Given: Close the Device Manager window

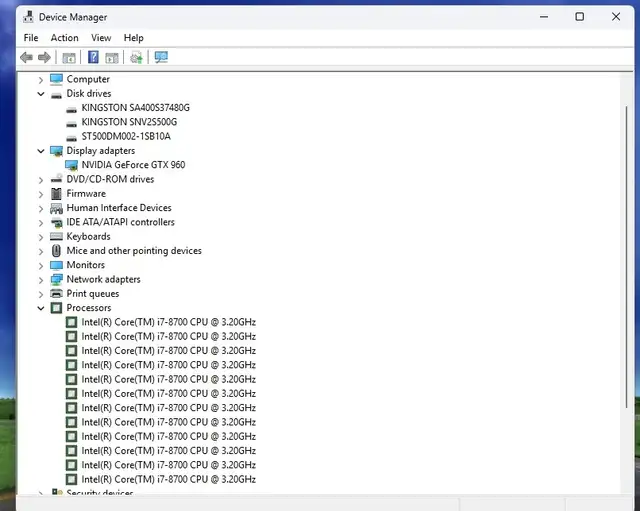Looking at the screenshot, I should click(x=616, y=17).
